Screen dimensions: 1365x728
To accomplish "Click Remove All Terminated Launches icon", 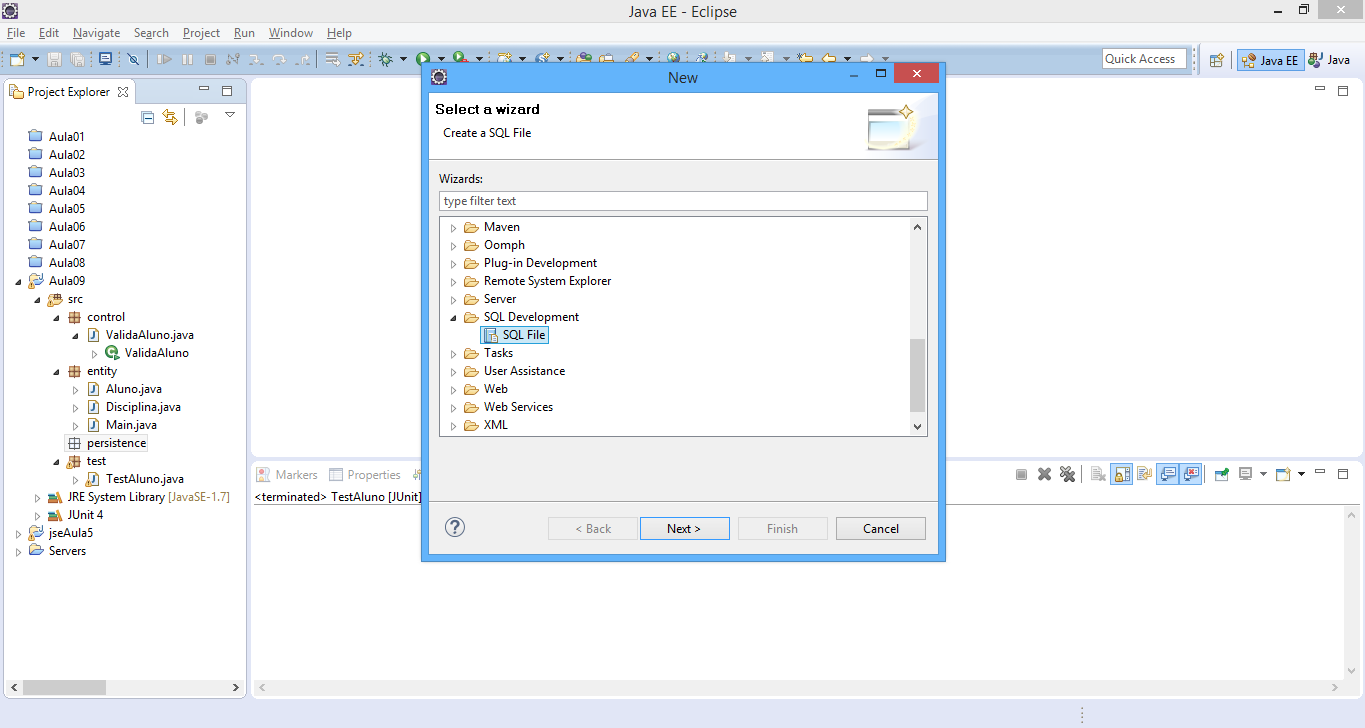I will pos(1067,474).
